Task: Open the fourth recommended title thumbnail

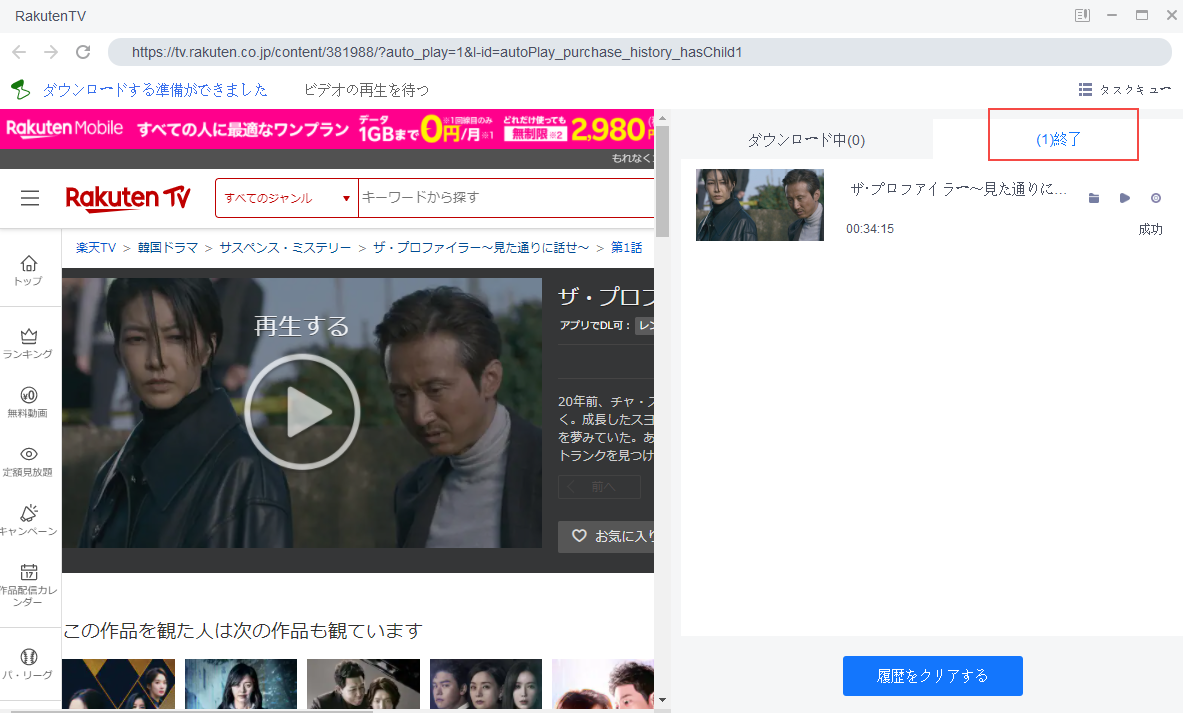Action: pos(486,684)
